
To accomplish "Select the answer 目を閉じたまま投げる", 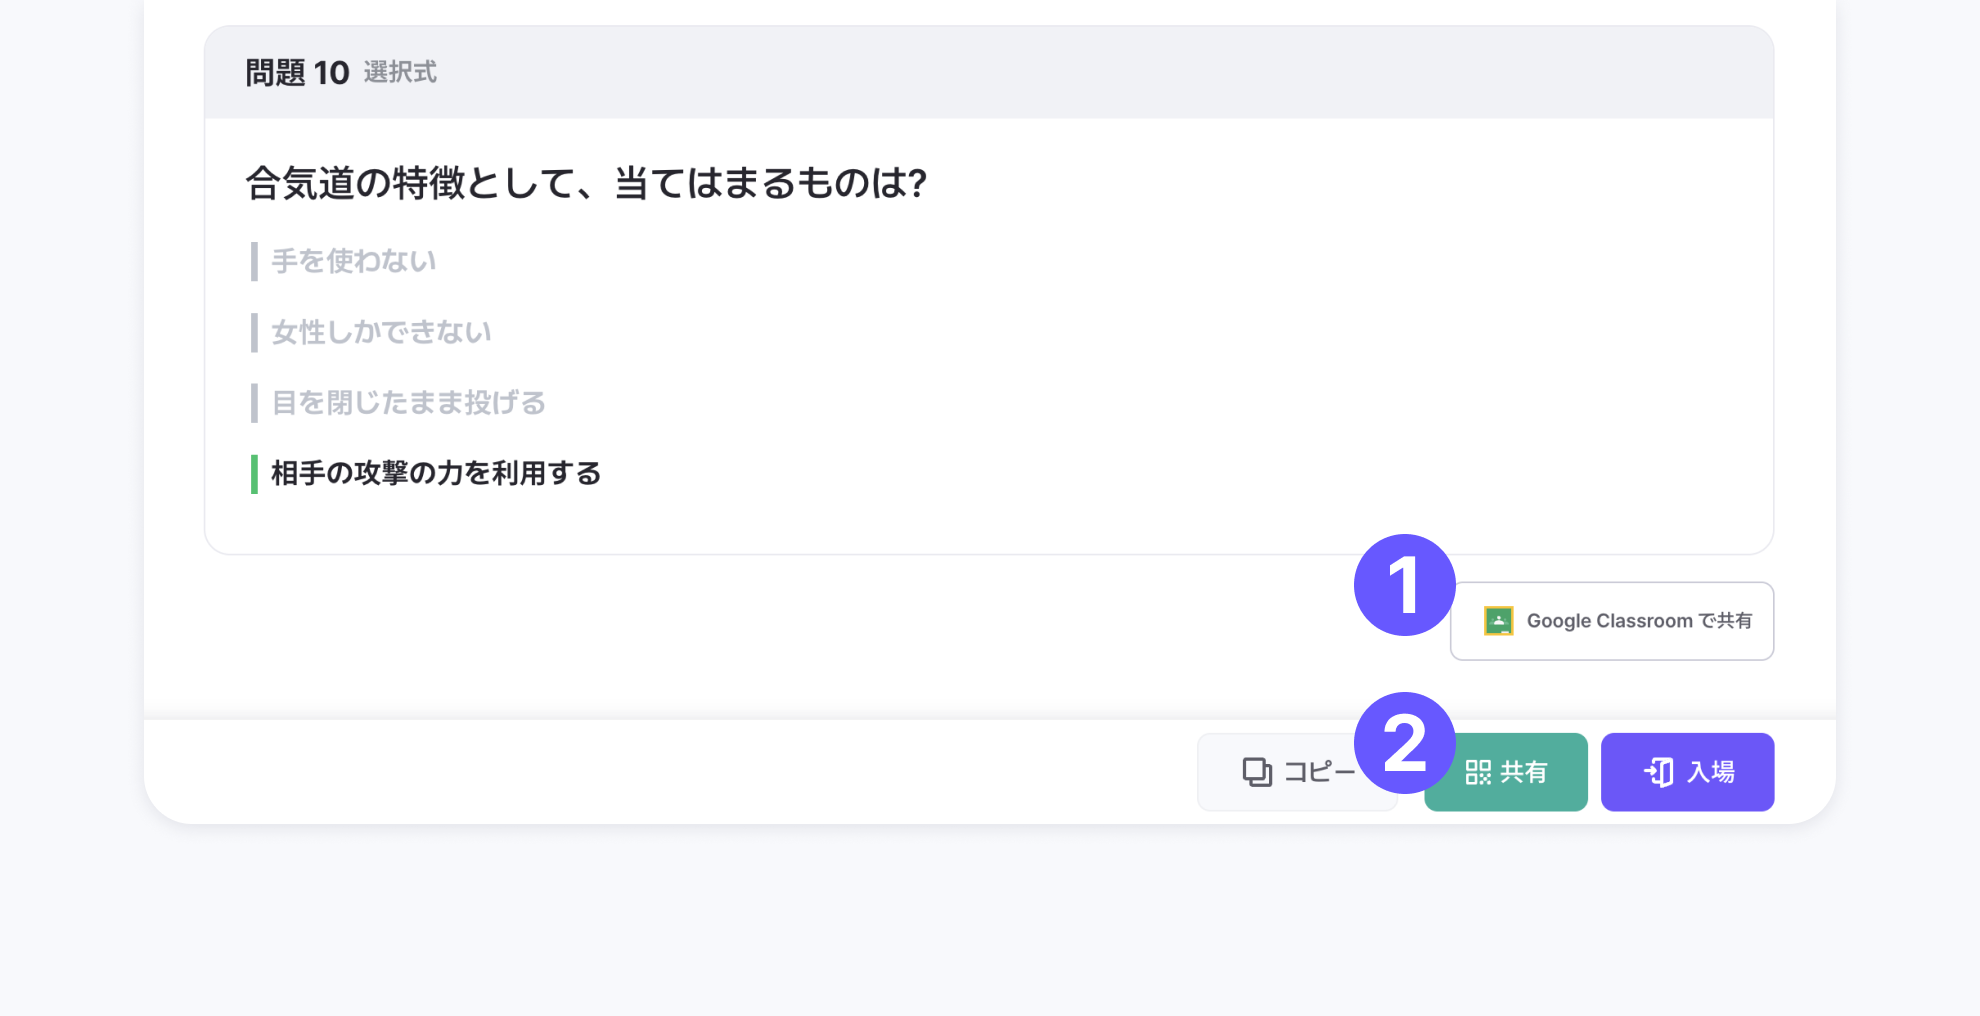I will tap(408, 403).
